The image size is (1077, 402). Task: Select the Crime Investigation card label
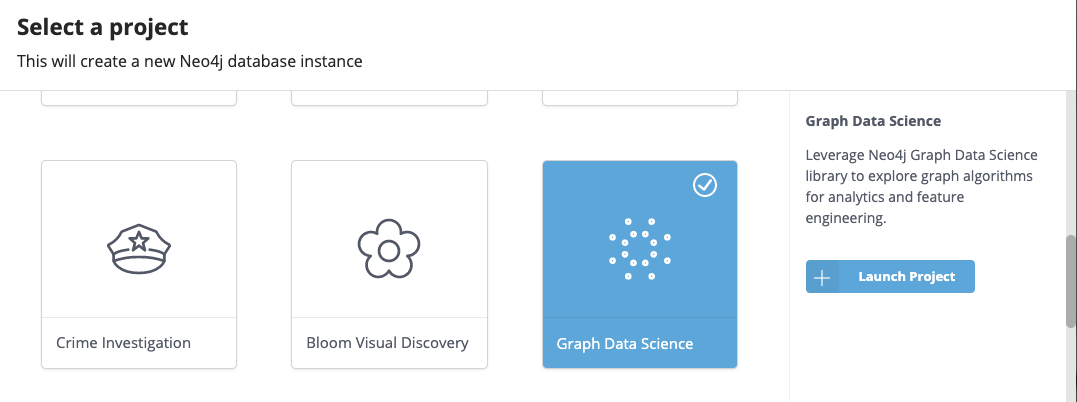(124, 343)
